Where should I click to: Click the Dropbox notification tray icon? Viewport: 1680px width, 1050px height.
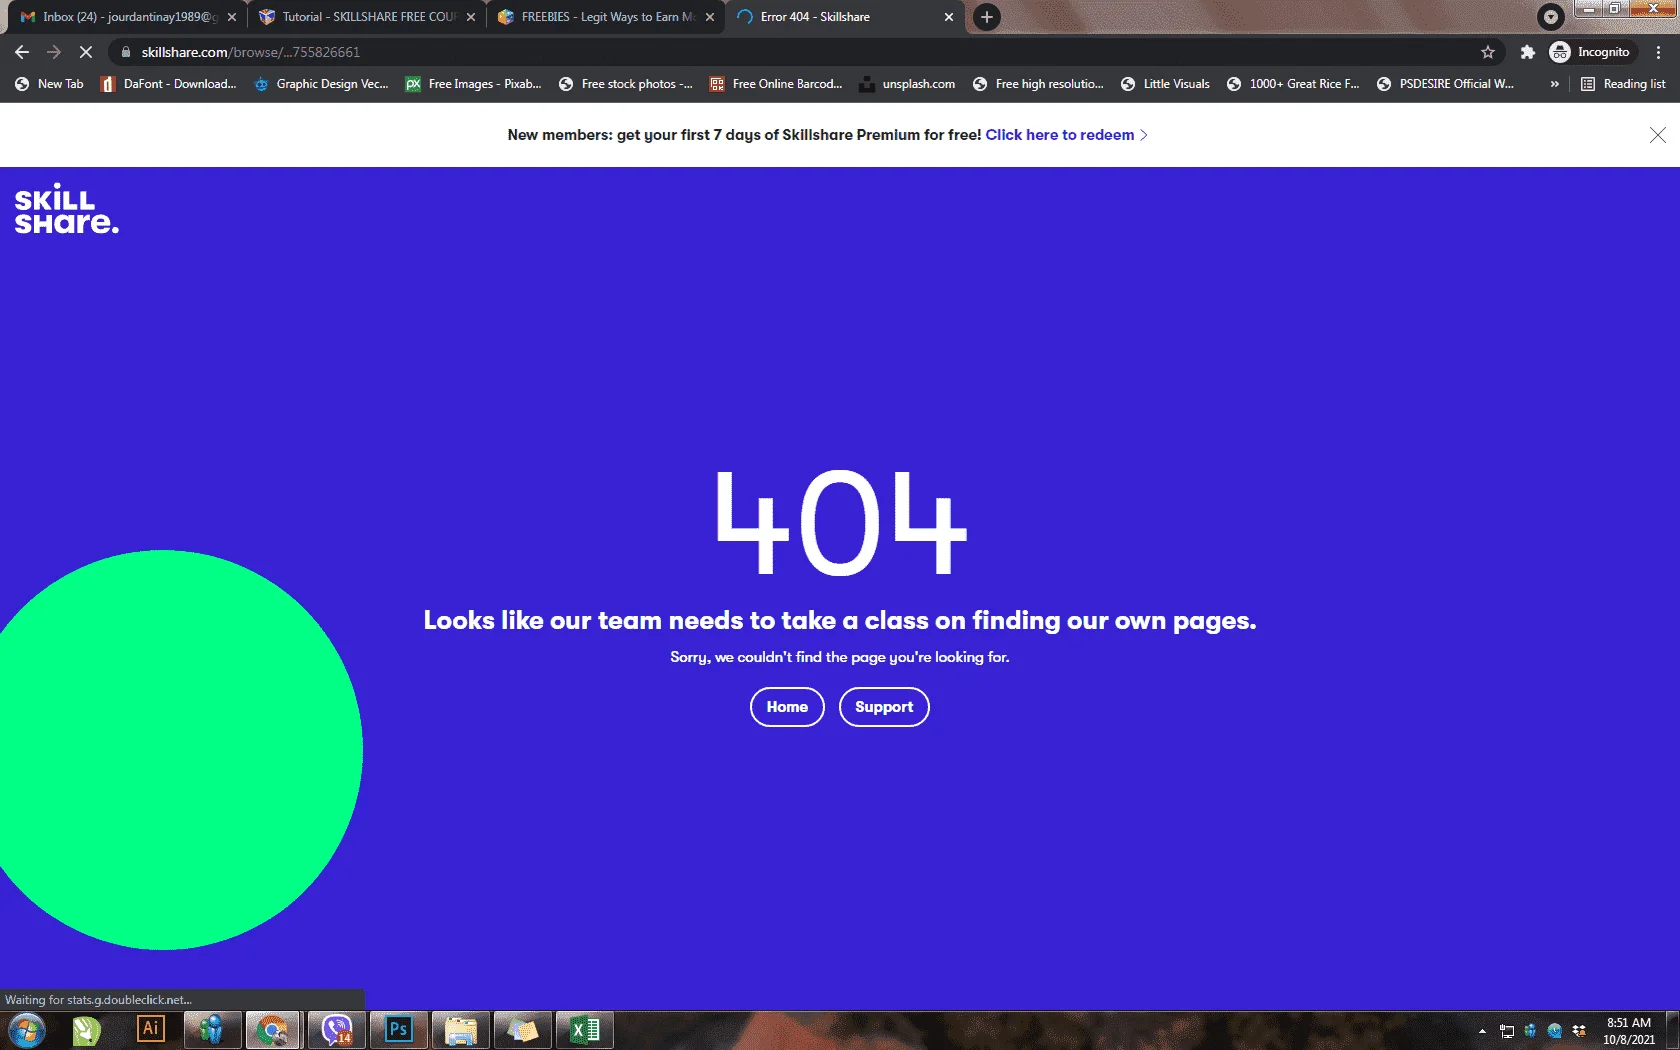coord(1579,1031)
